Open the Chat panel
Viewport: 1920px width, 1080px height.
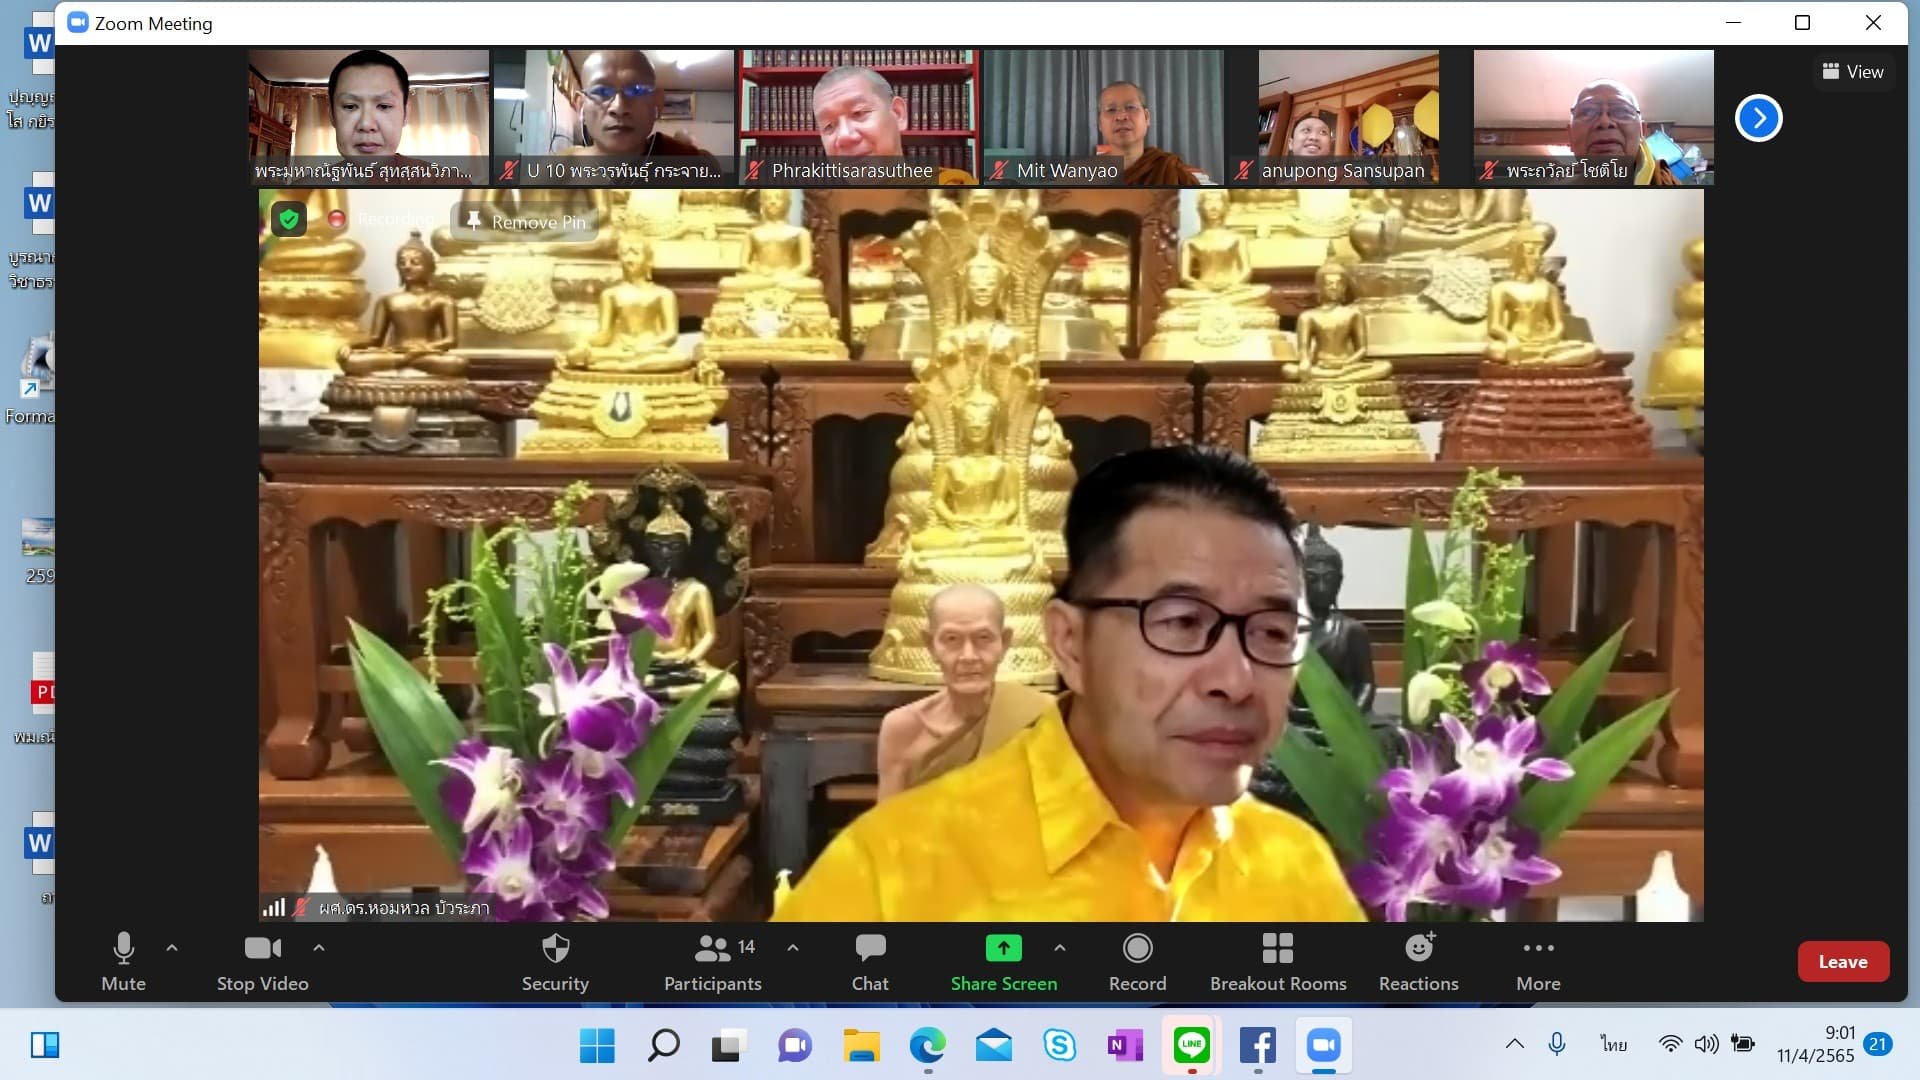coord(870,962)
